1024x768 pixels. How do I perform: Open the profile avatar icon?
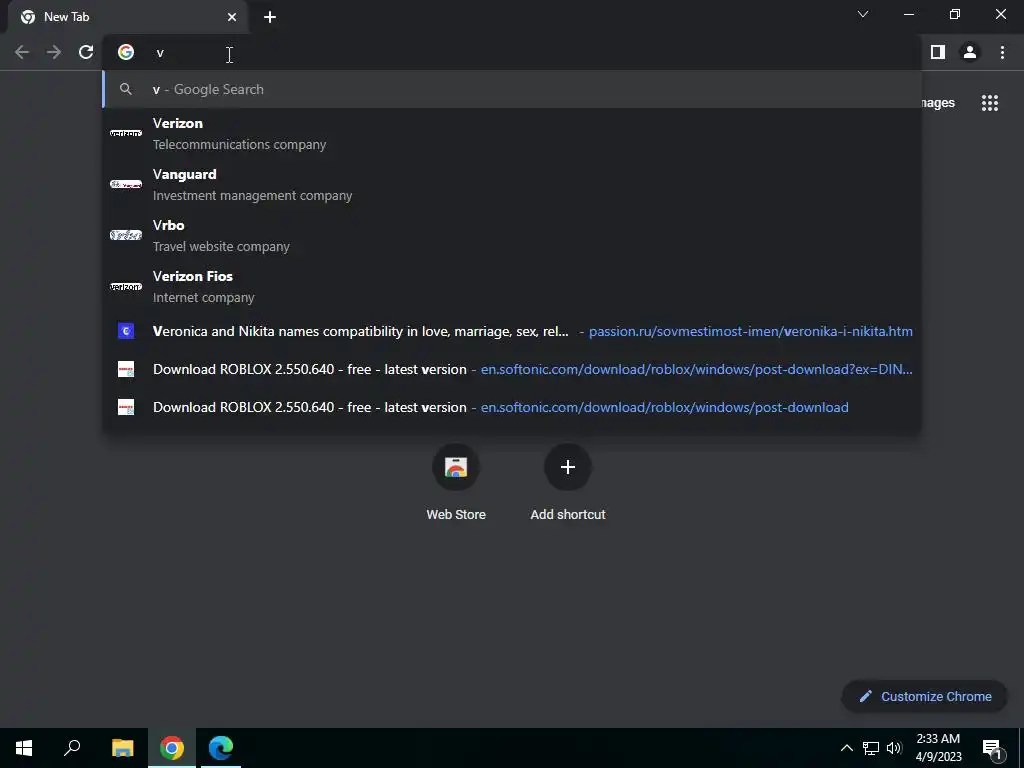[x=970, y=52]
